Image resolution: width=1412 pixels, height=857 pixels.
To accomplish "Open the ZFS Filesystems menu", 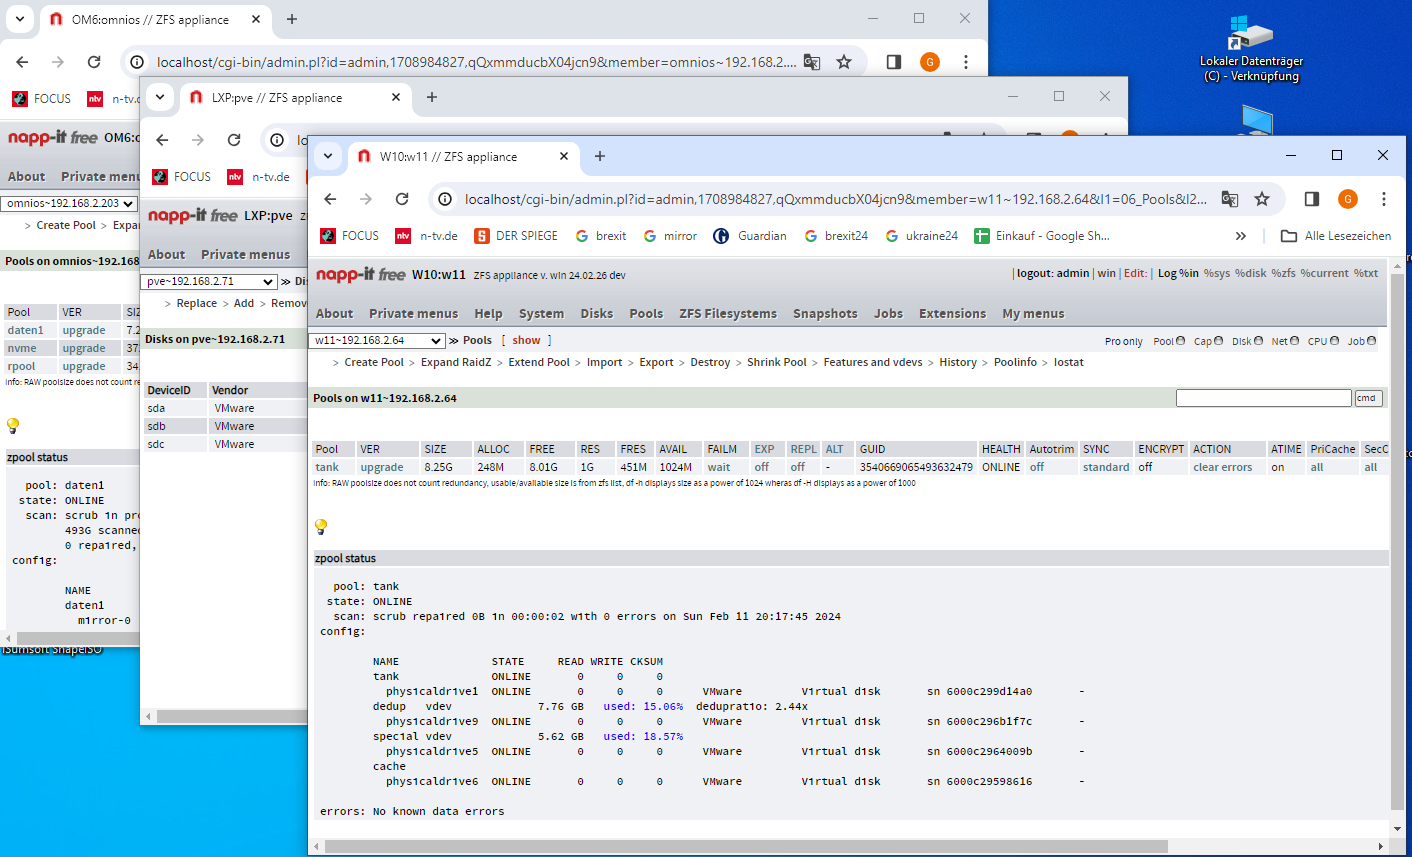I will coord(727,313).
